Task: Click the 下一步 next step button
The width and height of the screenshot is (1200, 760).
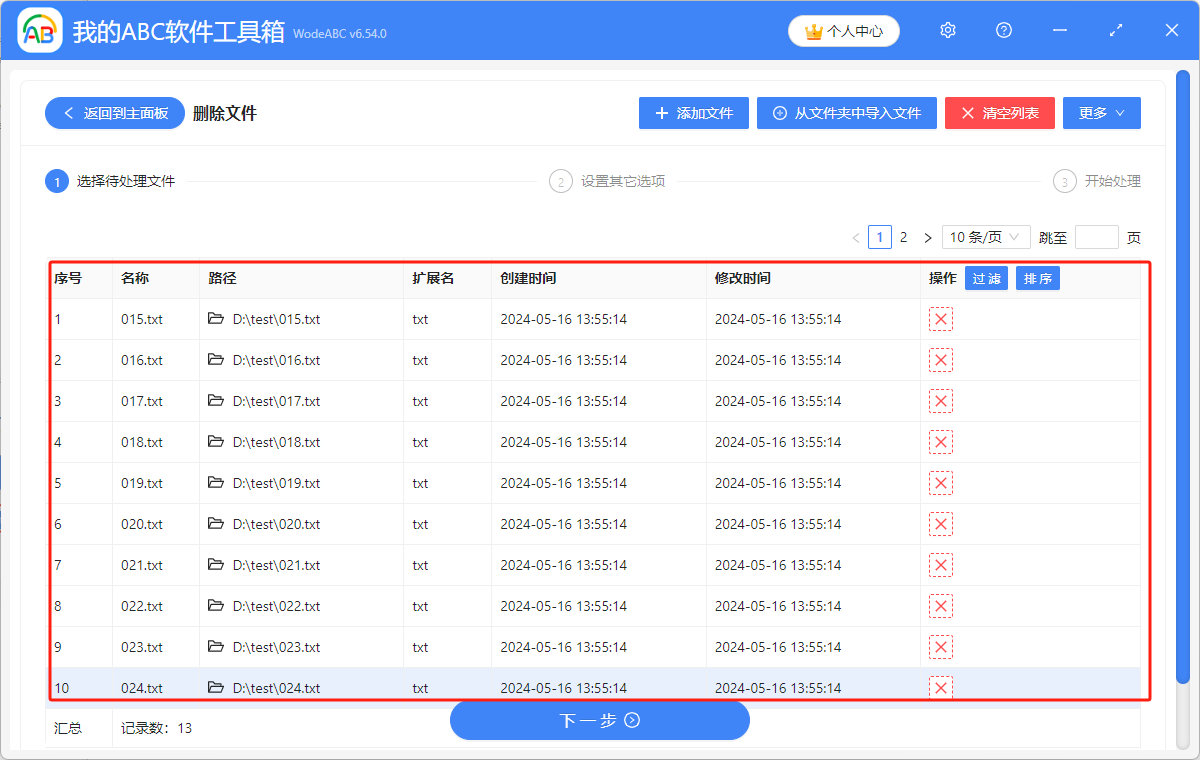Action: coord(599,720)
